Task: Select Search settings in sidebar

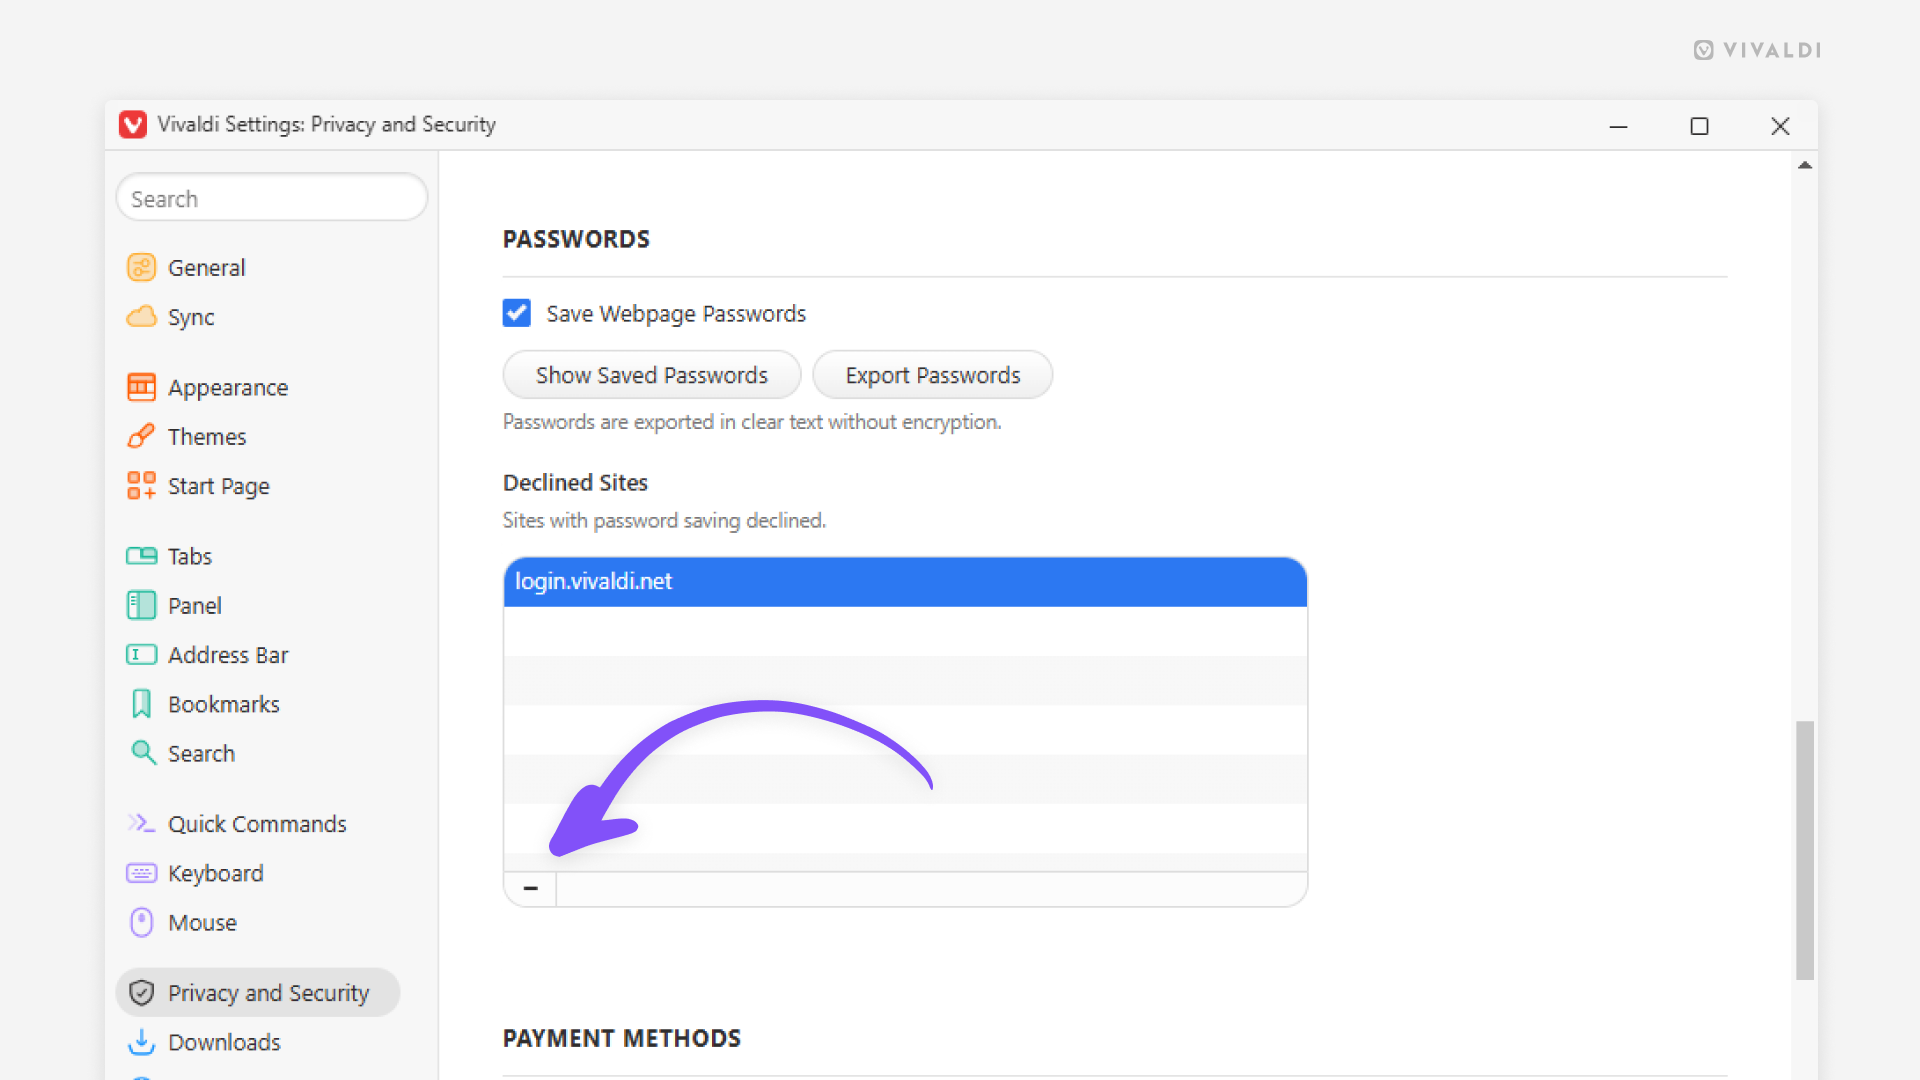Action: 201,754
